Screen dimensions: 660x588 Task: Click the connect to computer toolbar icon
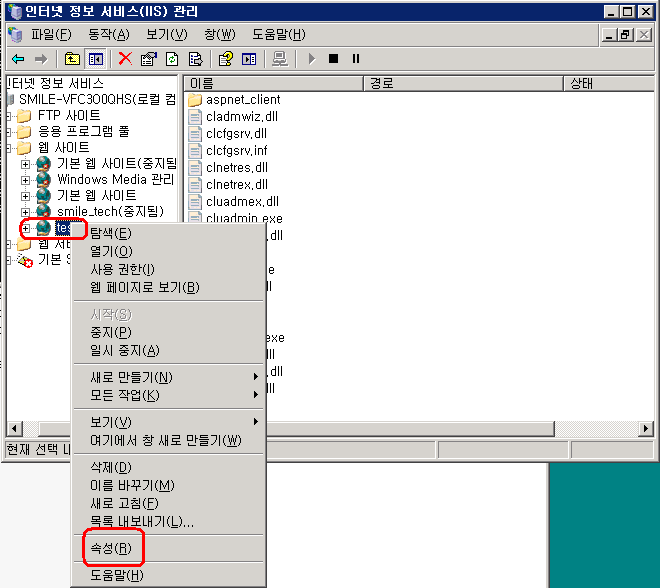coord(280,59)
